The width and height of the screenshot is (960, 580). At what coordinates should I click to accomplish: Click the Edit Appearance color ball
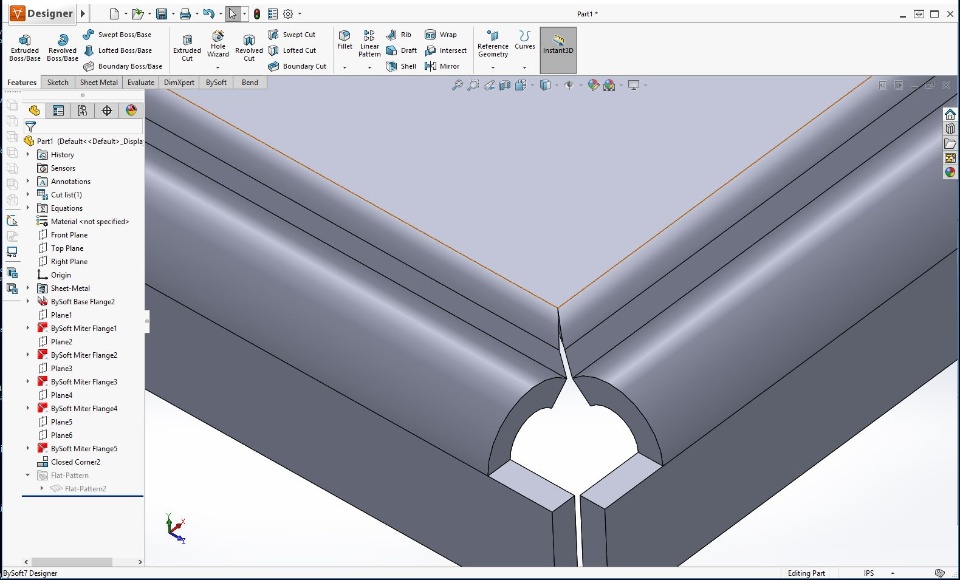pyautogui.click(x=593, y=85)
